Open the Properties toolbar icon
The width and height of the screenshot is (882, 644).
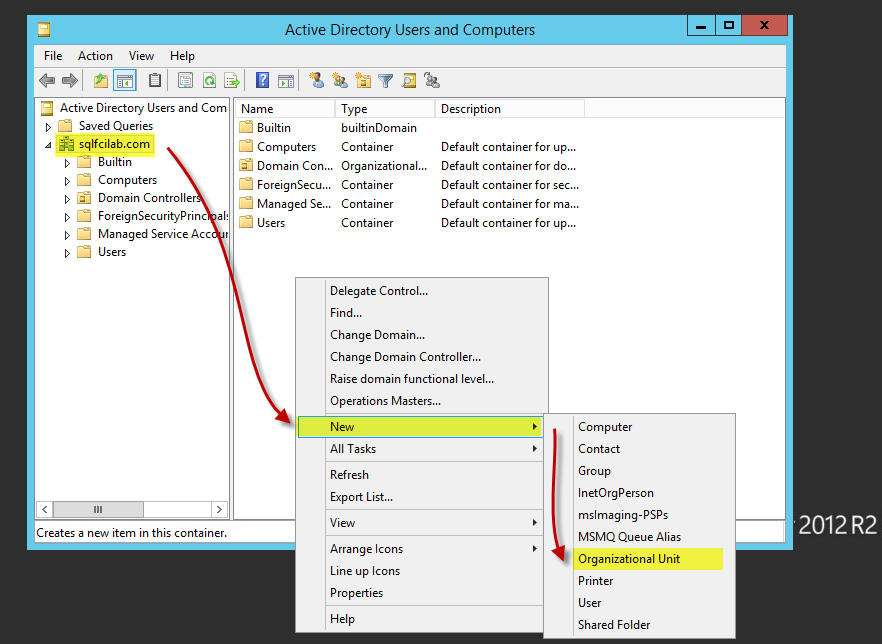pos(186,80)
